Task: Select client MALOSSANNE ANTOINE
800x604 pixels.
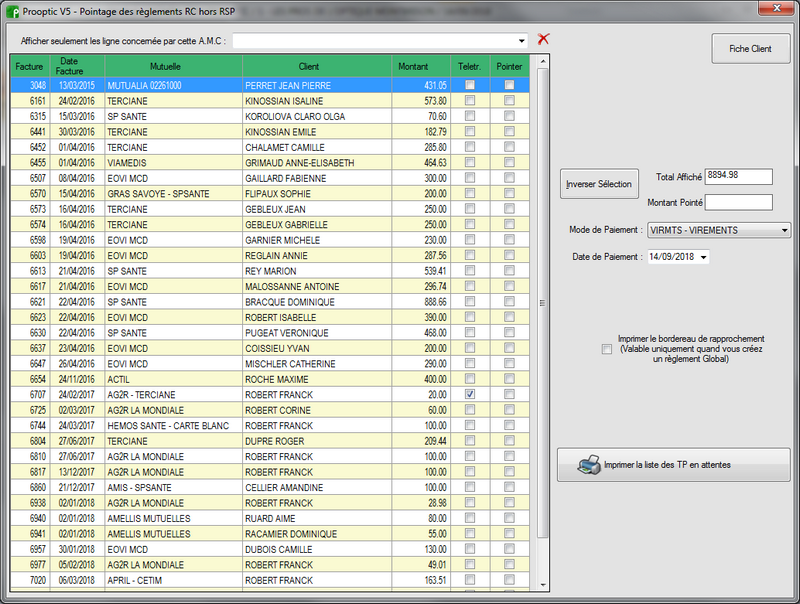Action: (x=292, y=287)
